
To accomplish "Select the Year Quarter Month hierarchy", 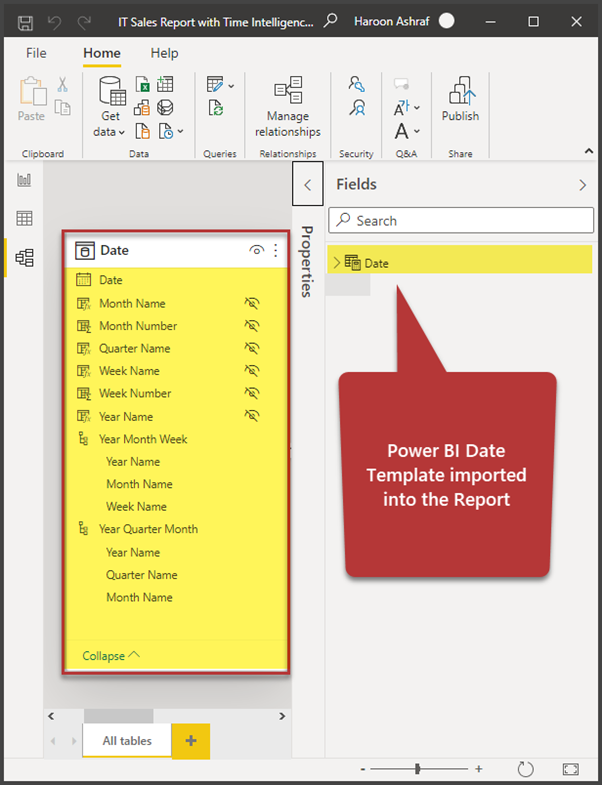I will [148, 529].
